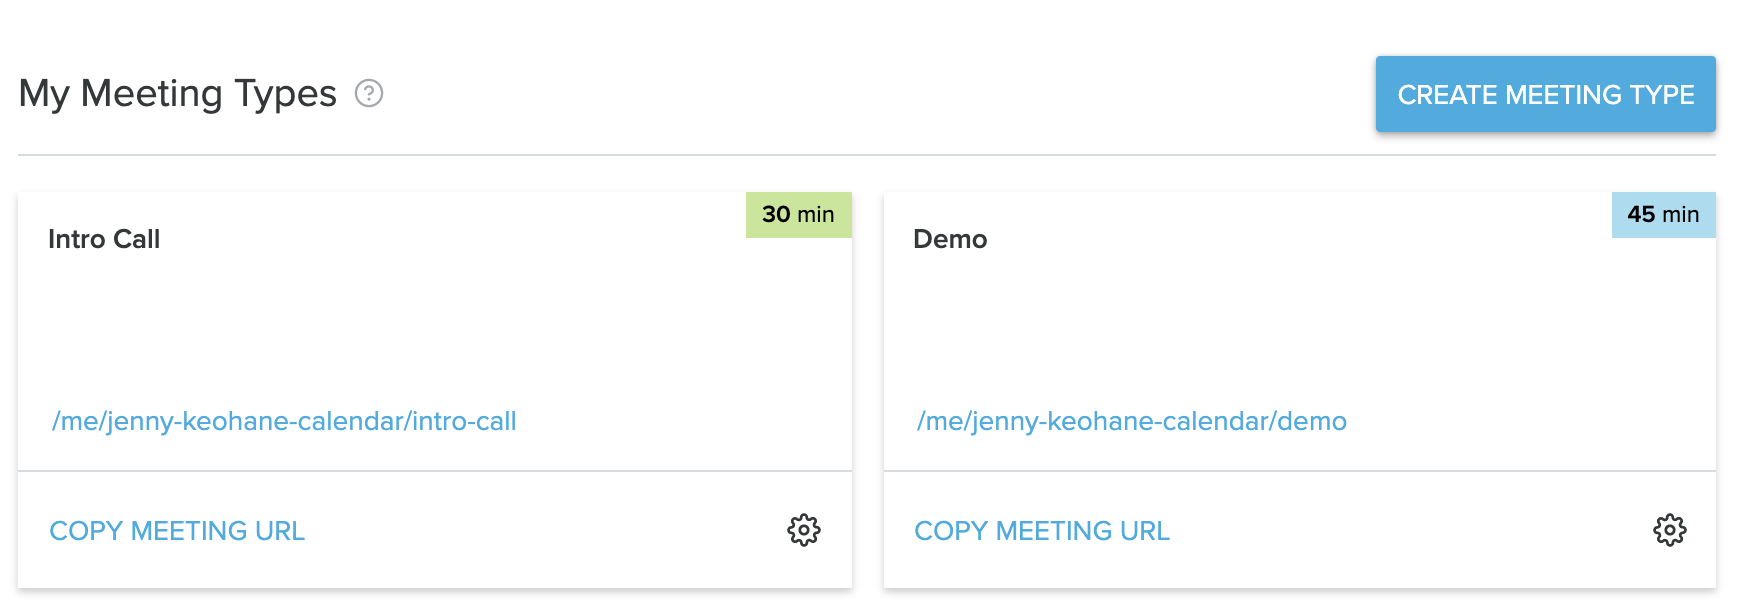This screenshot has height=616, width=1738.
Task: Click the Demo meeting title
Action: point(951,239)
